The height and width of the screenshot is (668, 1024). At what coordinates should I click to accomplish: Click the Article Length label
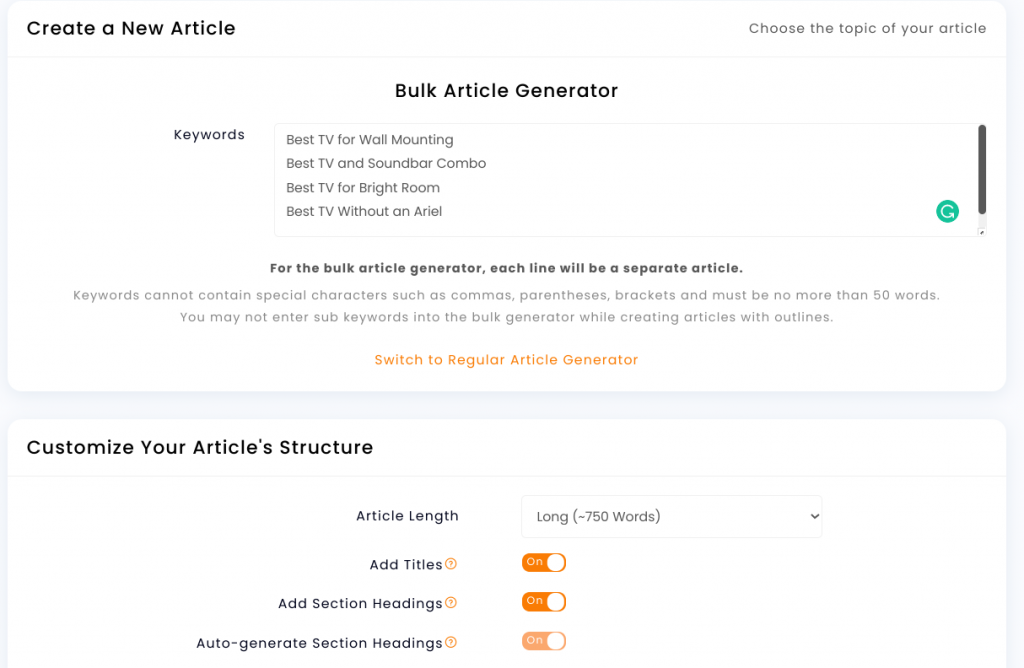[x=408, y=516]
